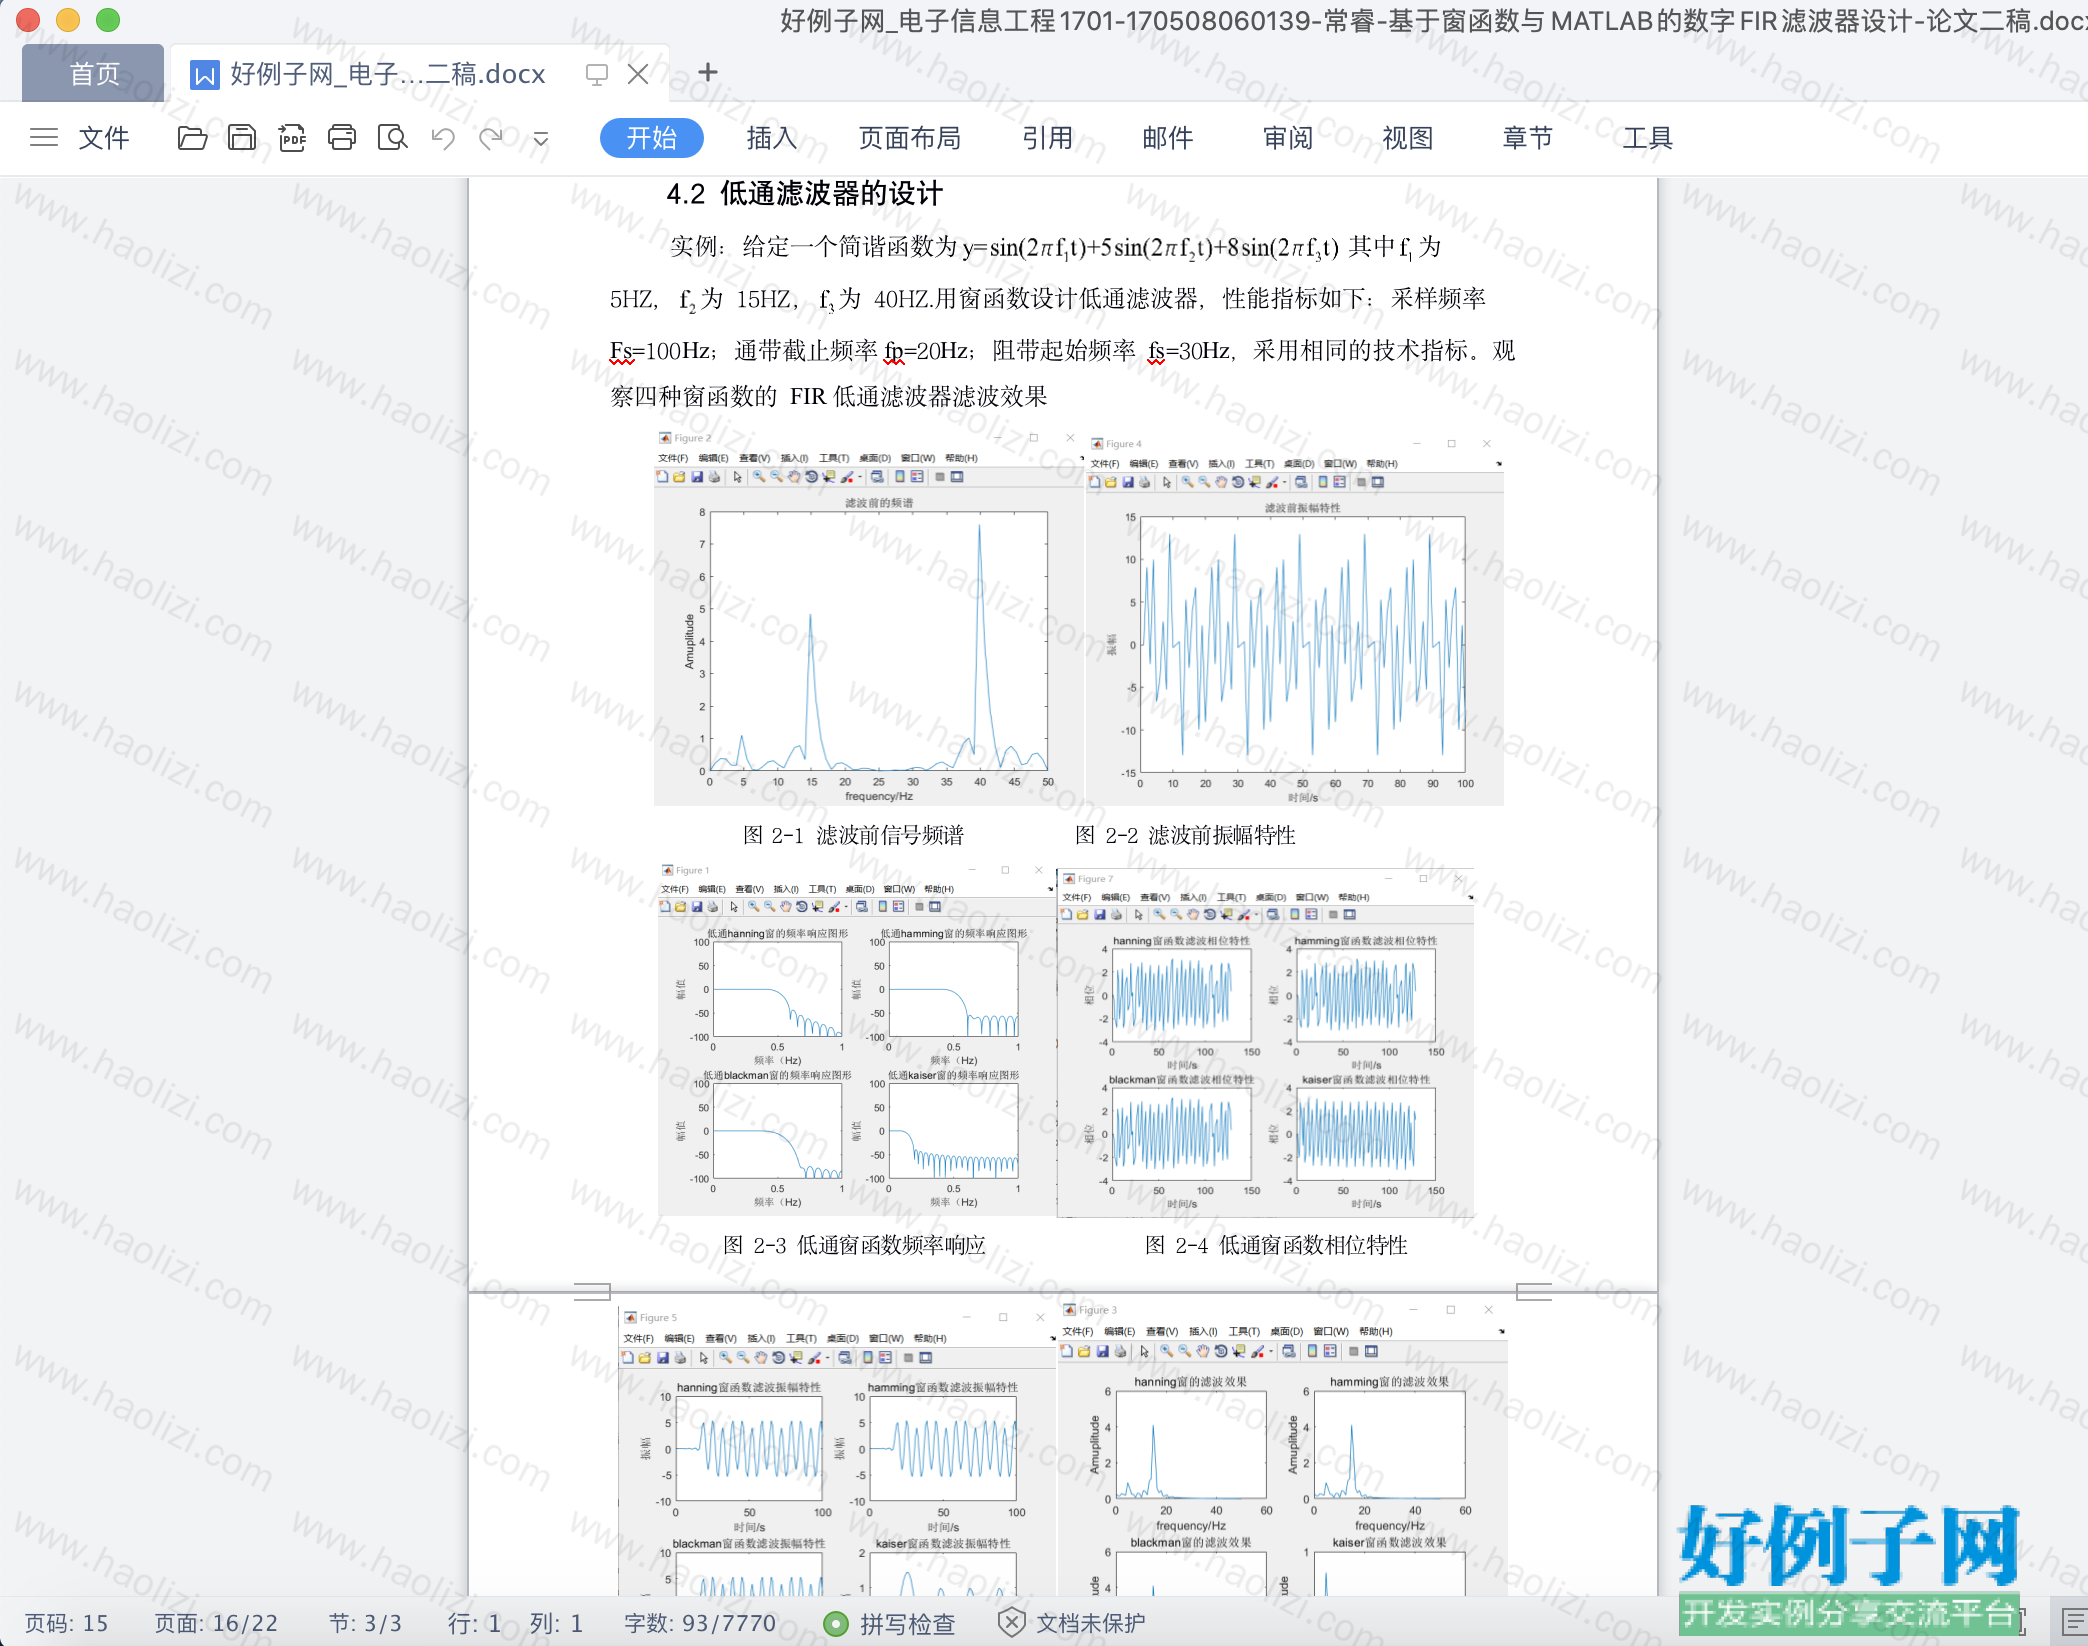Click the underlined word fp in fp=20Hz

coord(894,351)
